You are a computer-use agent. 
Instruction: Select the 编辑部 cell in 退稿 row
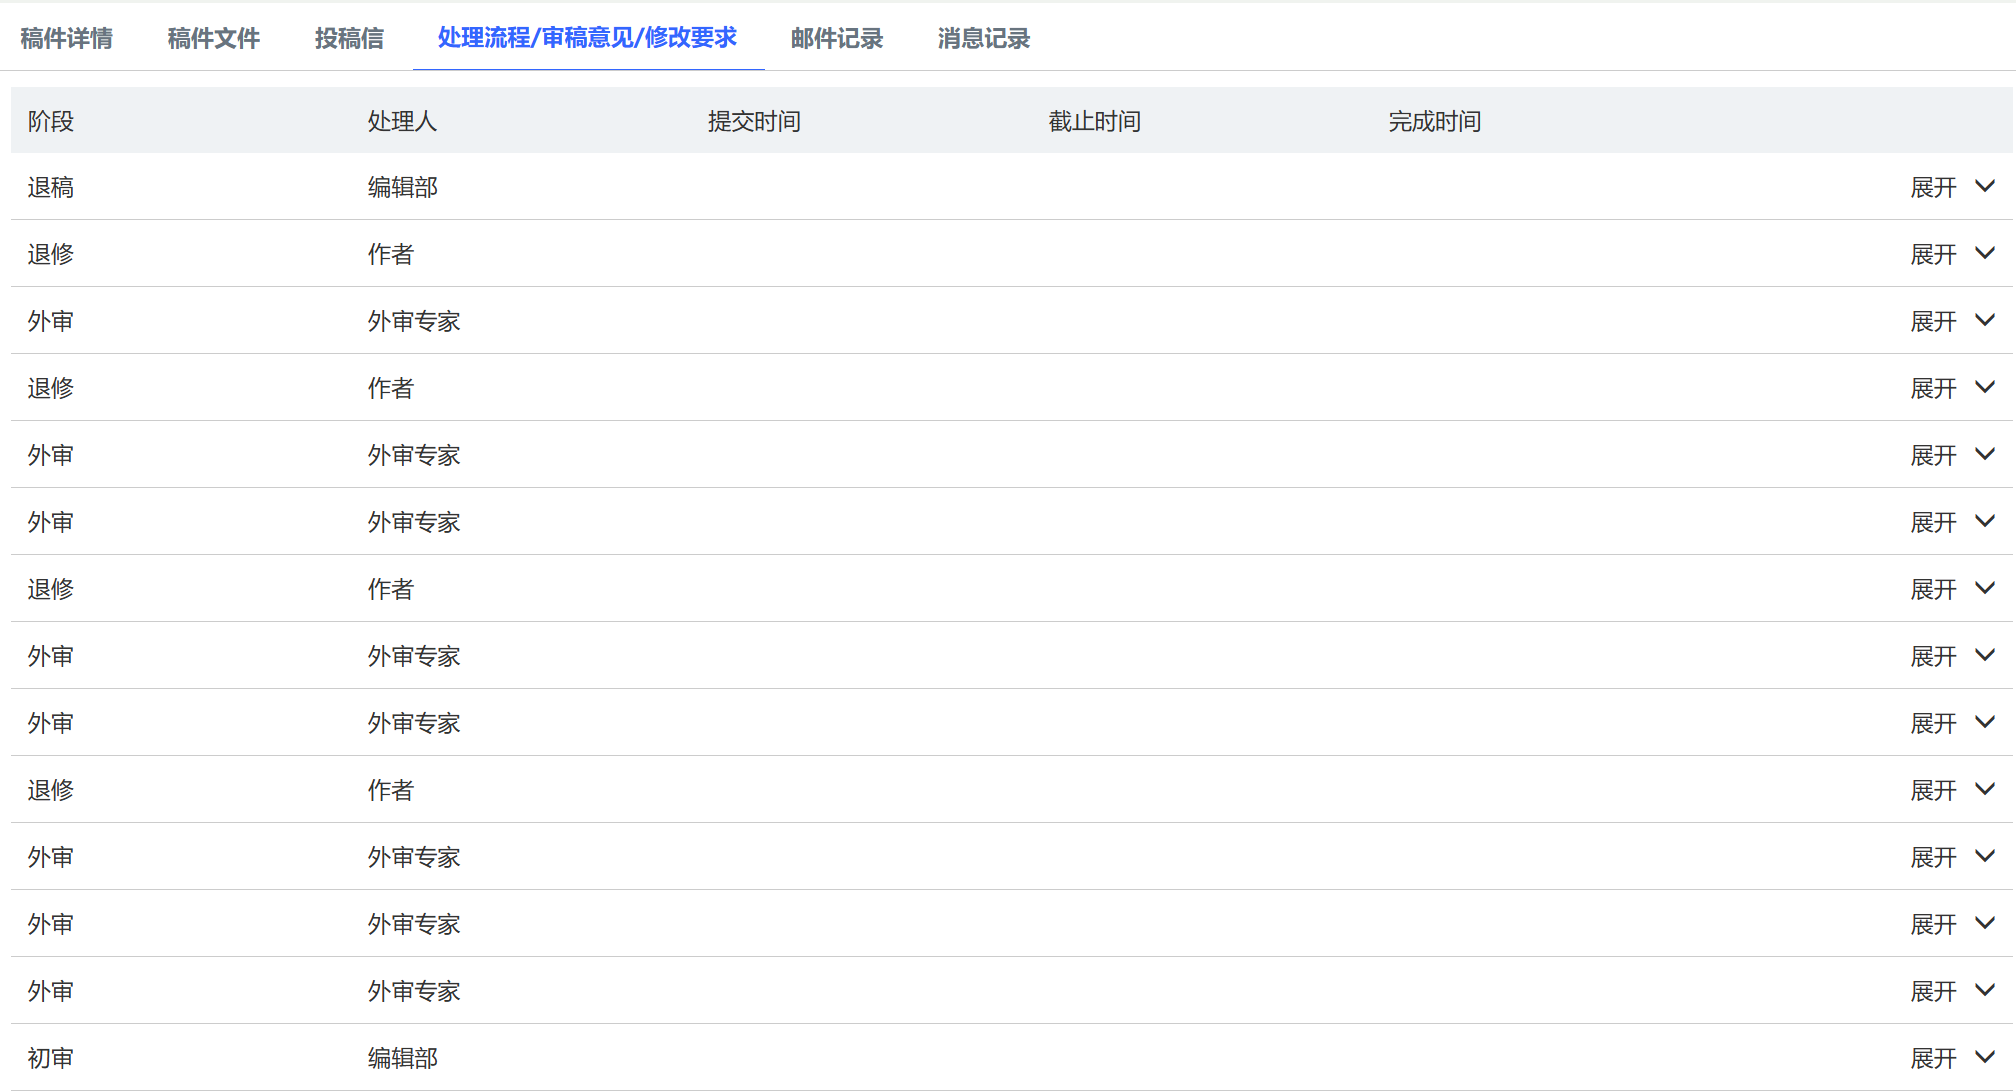(402, 187)
